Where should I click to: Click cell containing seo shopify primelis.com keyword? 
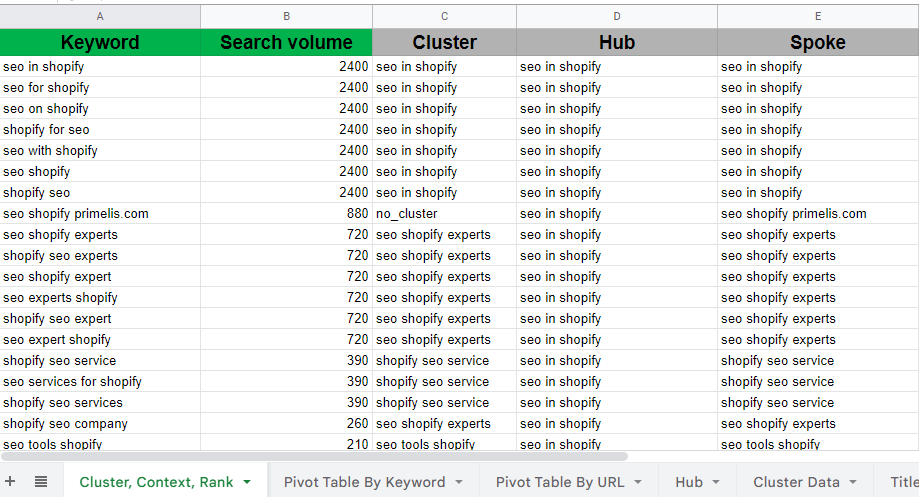(76, 214)
